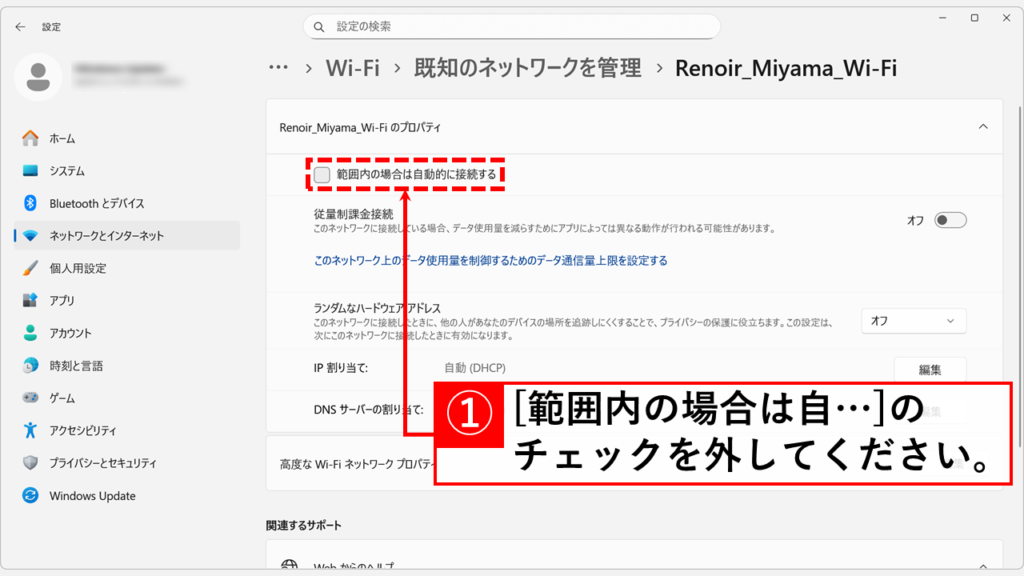
Task: Open data limit settings link
Action: pos(490,261)
